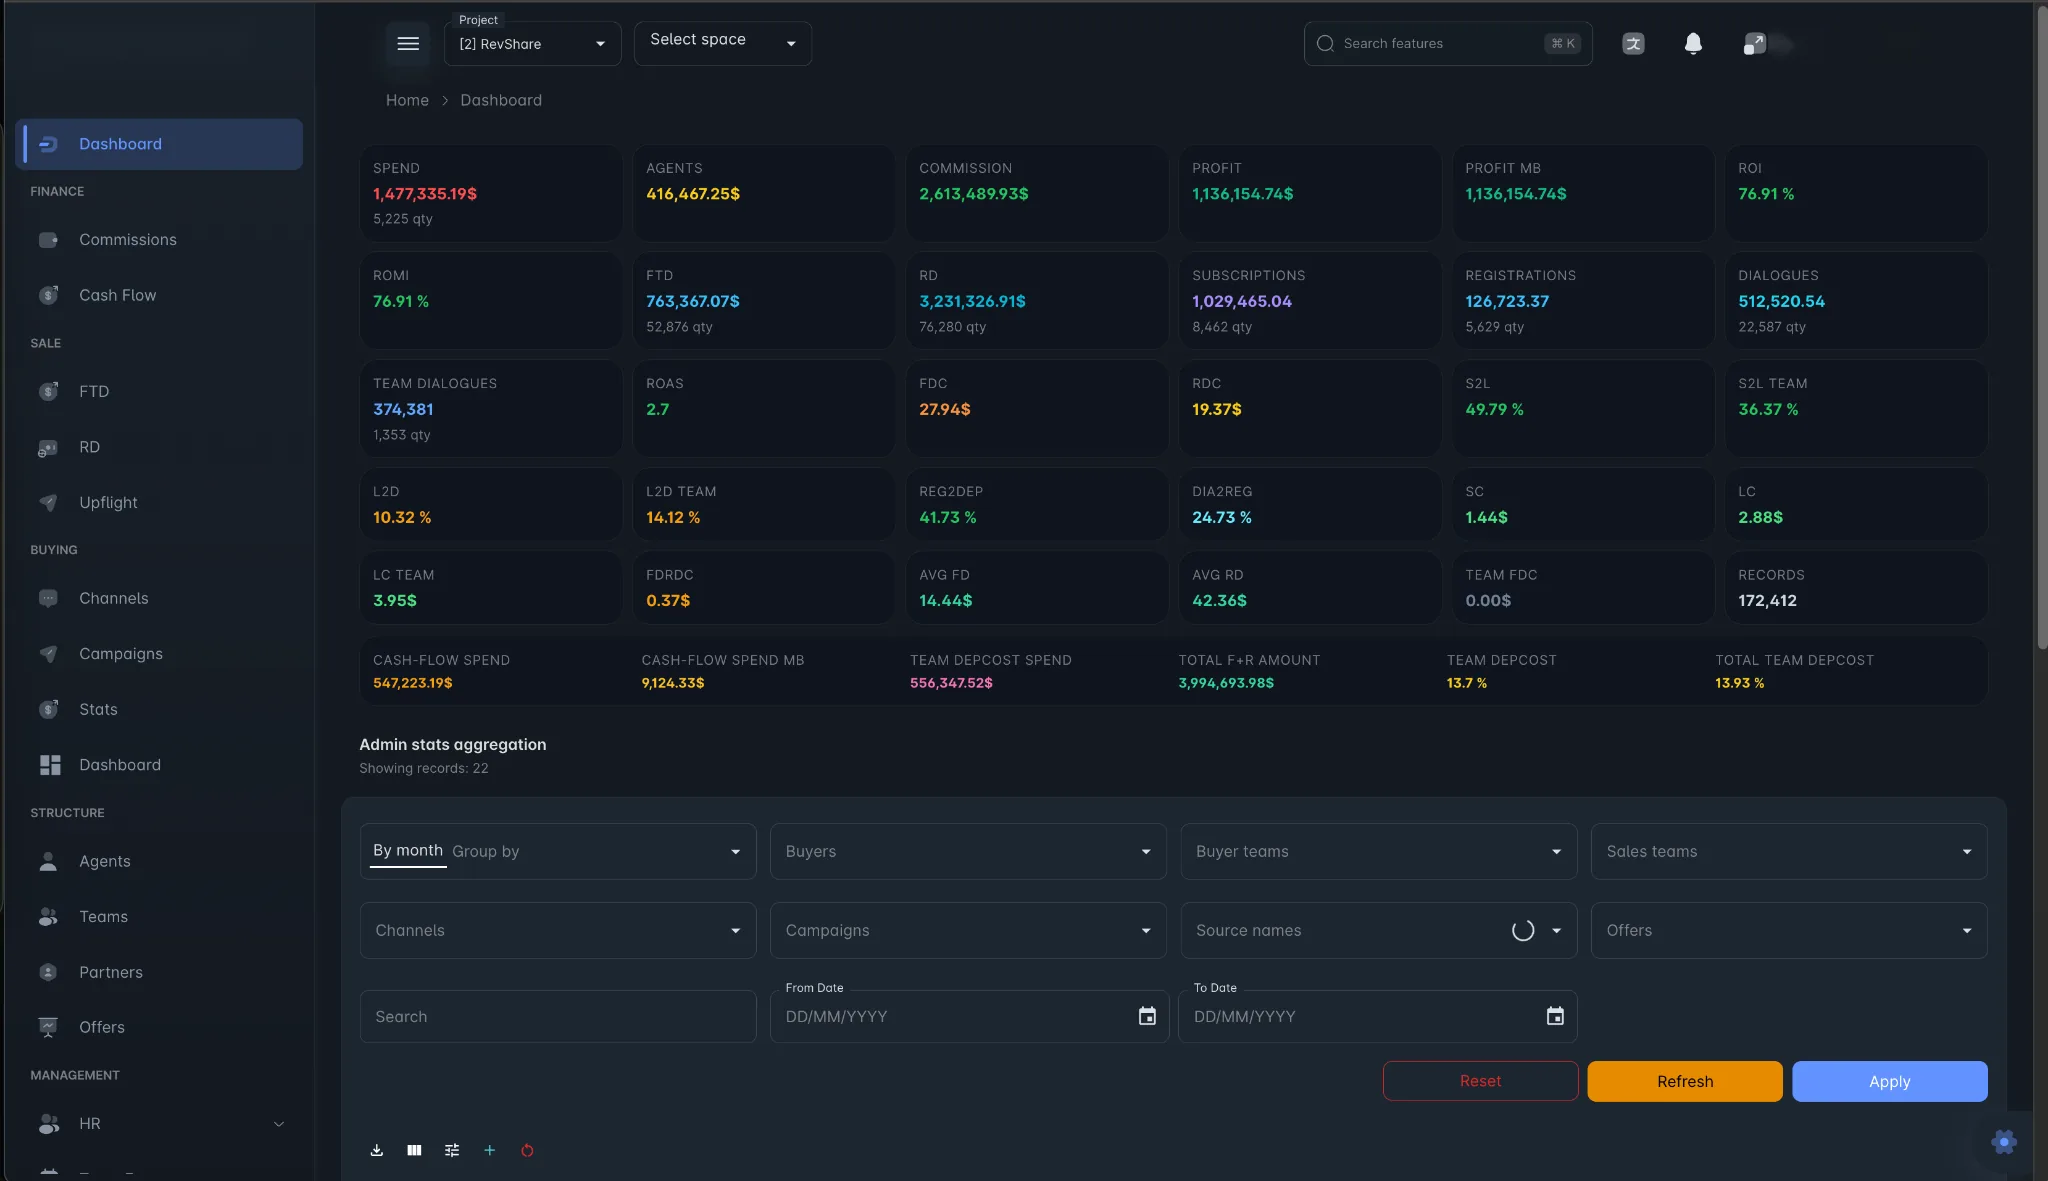Viewport: 2048px width, 1181px height.
Task: Click the Cash Flow sidebar icon
Action: pos(48,295)
